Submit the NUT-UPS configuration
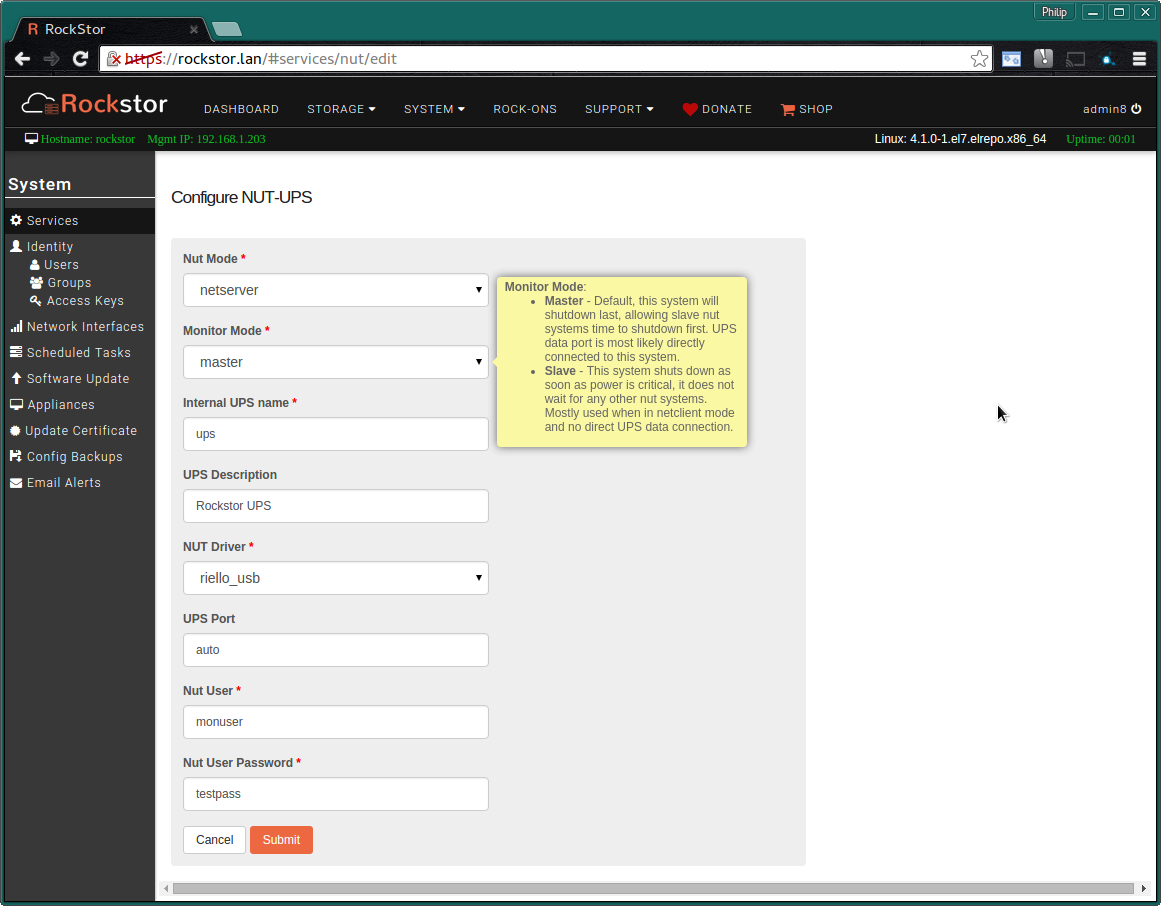 tap(281, 839)
